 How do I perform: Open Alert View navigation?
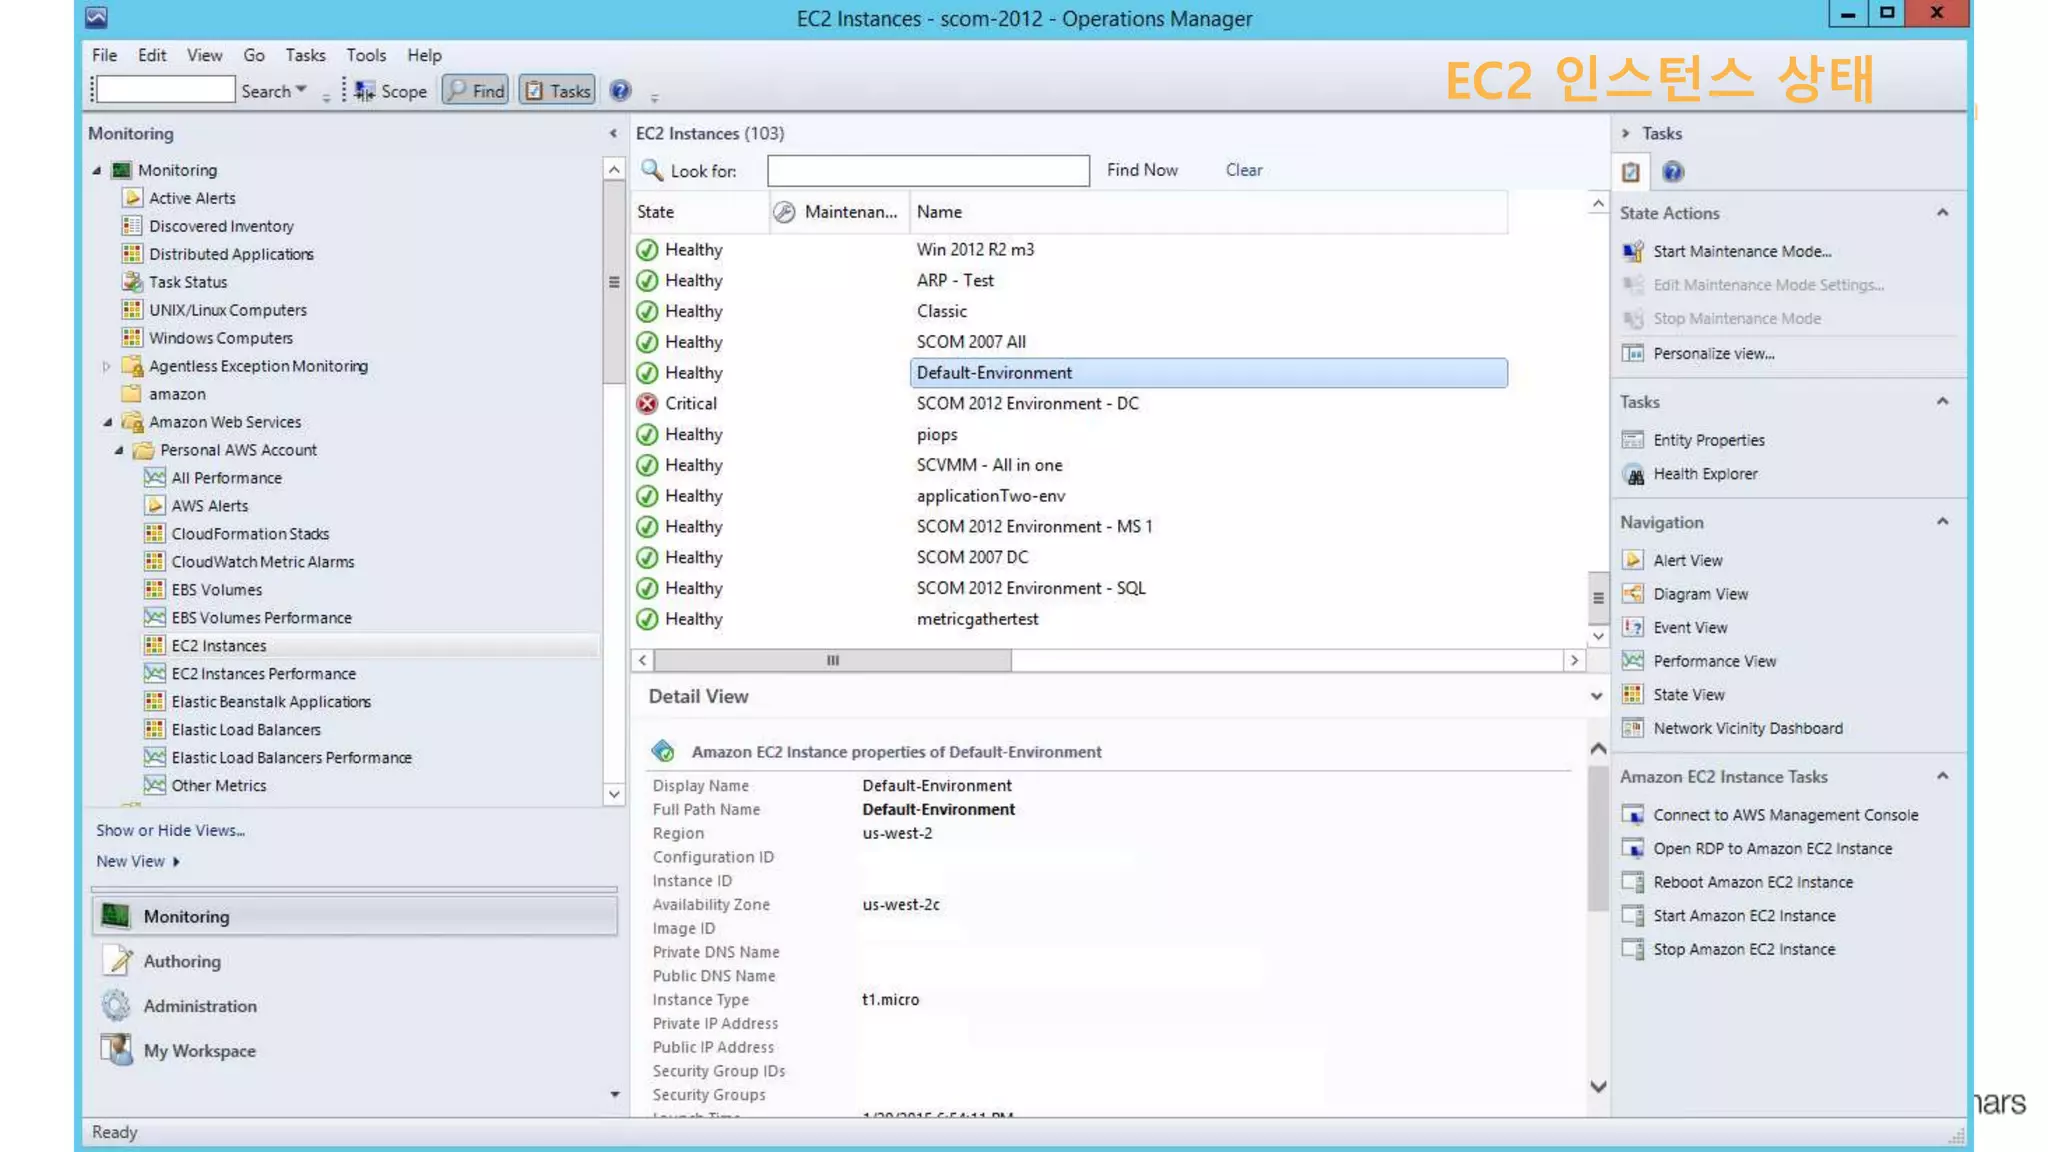(1687, 560)
